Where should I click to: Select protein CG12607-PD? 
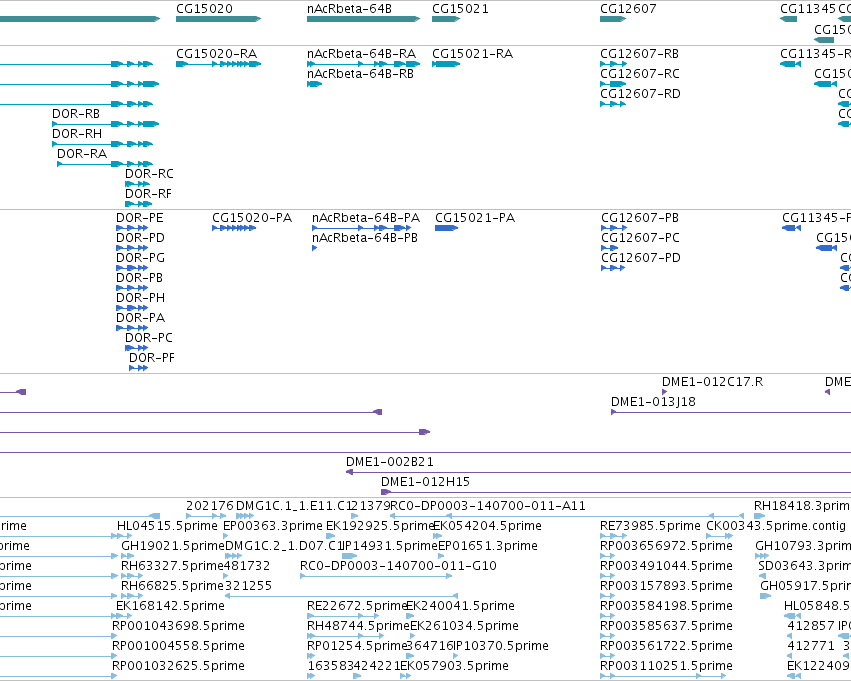tap(613, 268)
